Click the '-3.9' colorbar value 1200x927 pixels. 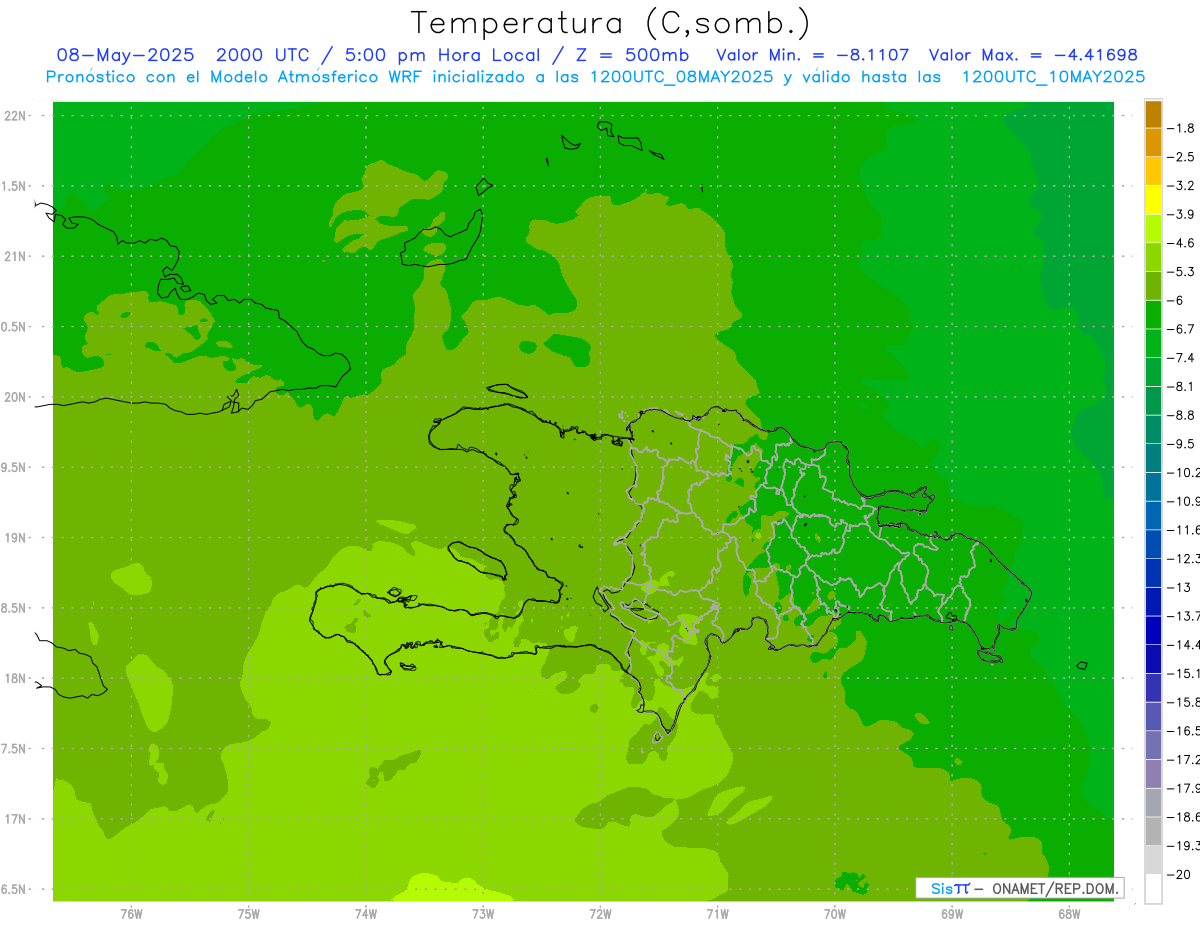[1182, 214]
